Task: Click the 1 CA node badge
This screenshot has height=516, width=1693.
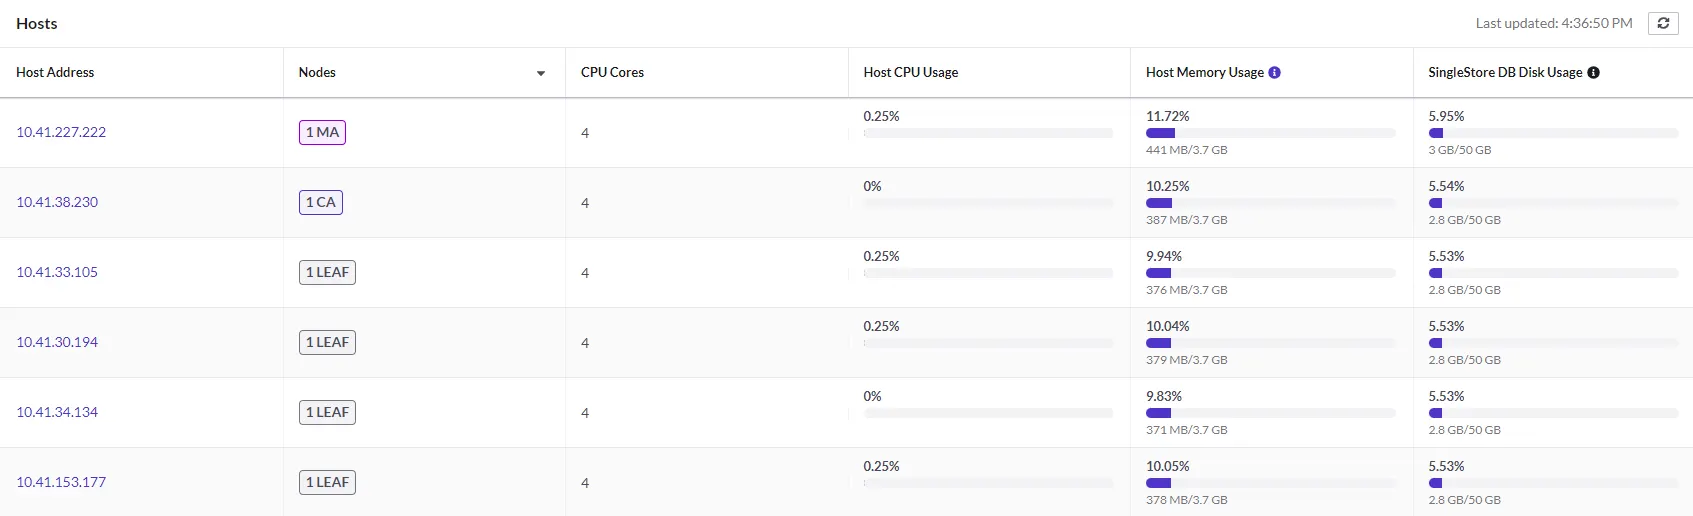Action: 321,202
